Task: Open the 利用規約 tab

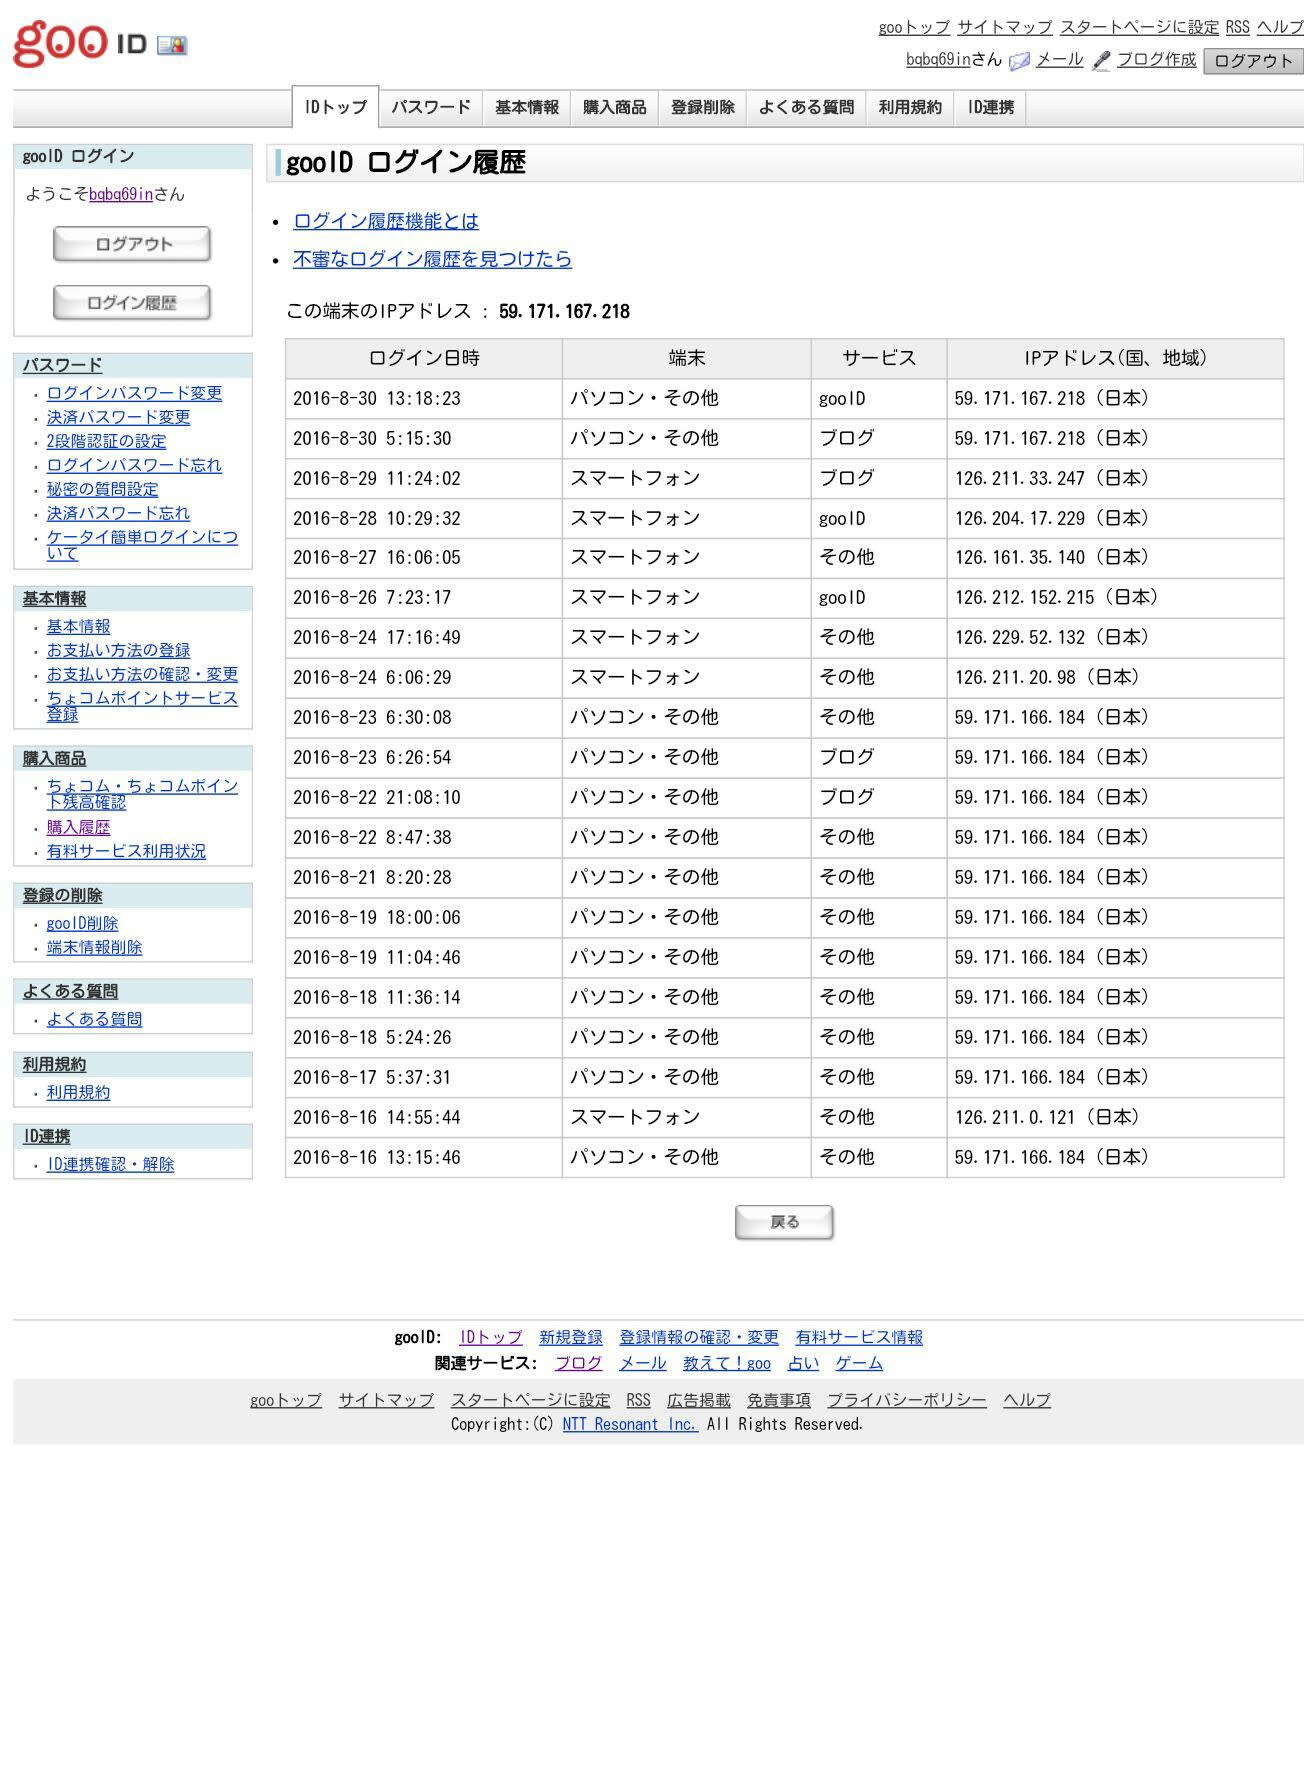Action: (x=910, y=107)
